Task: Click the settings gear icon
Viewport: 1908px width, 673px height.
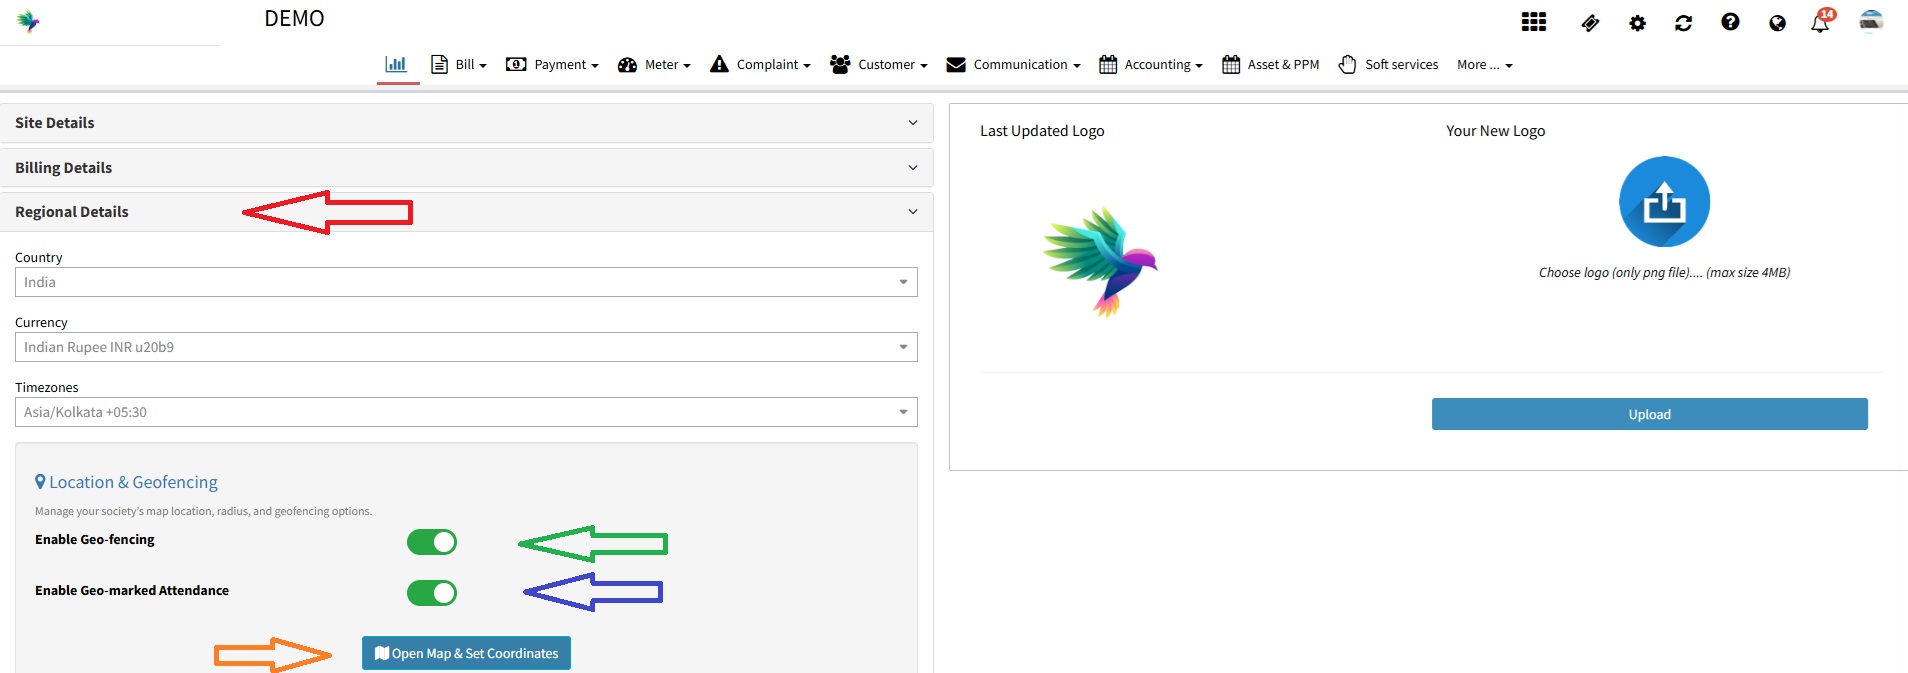Action: 1637,23
